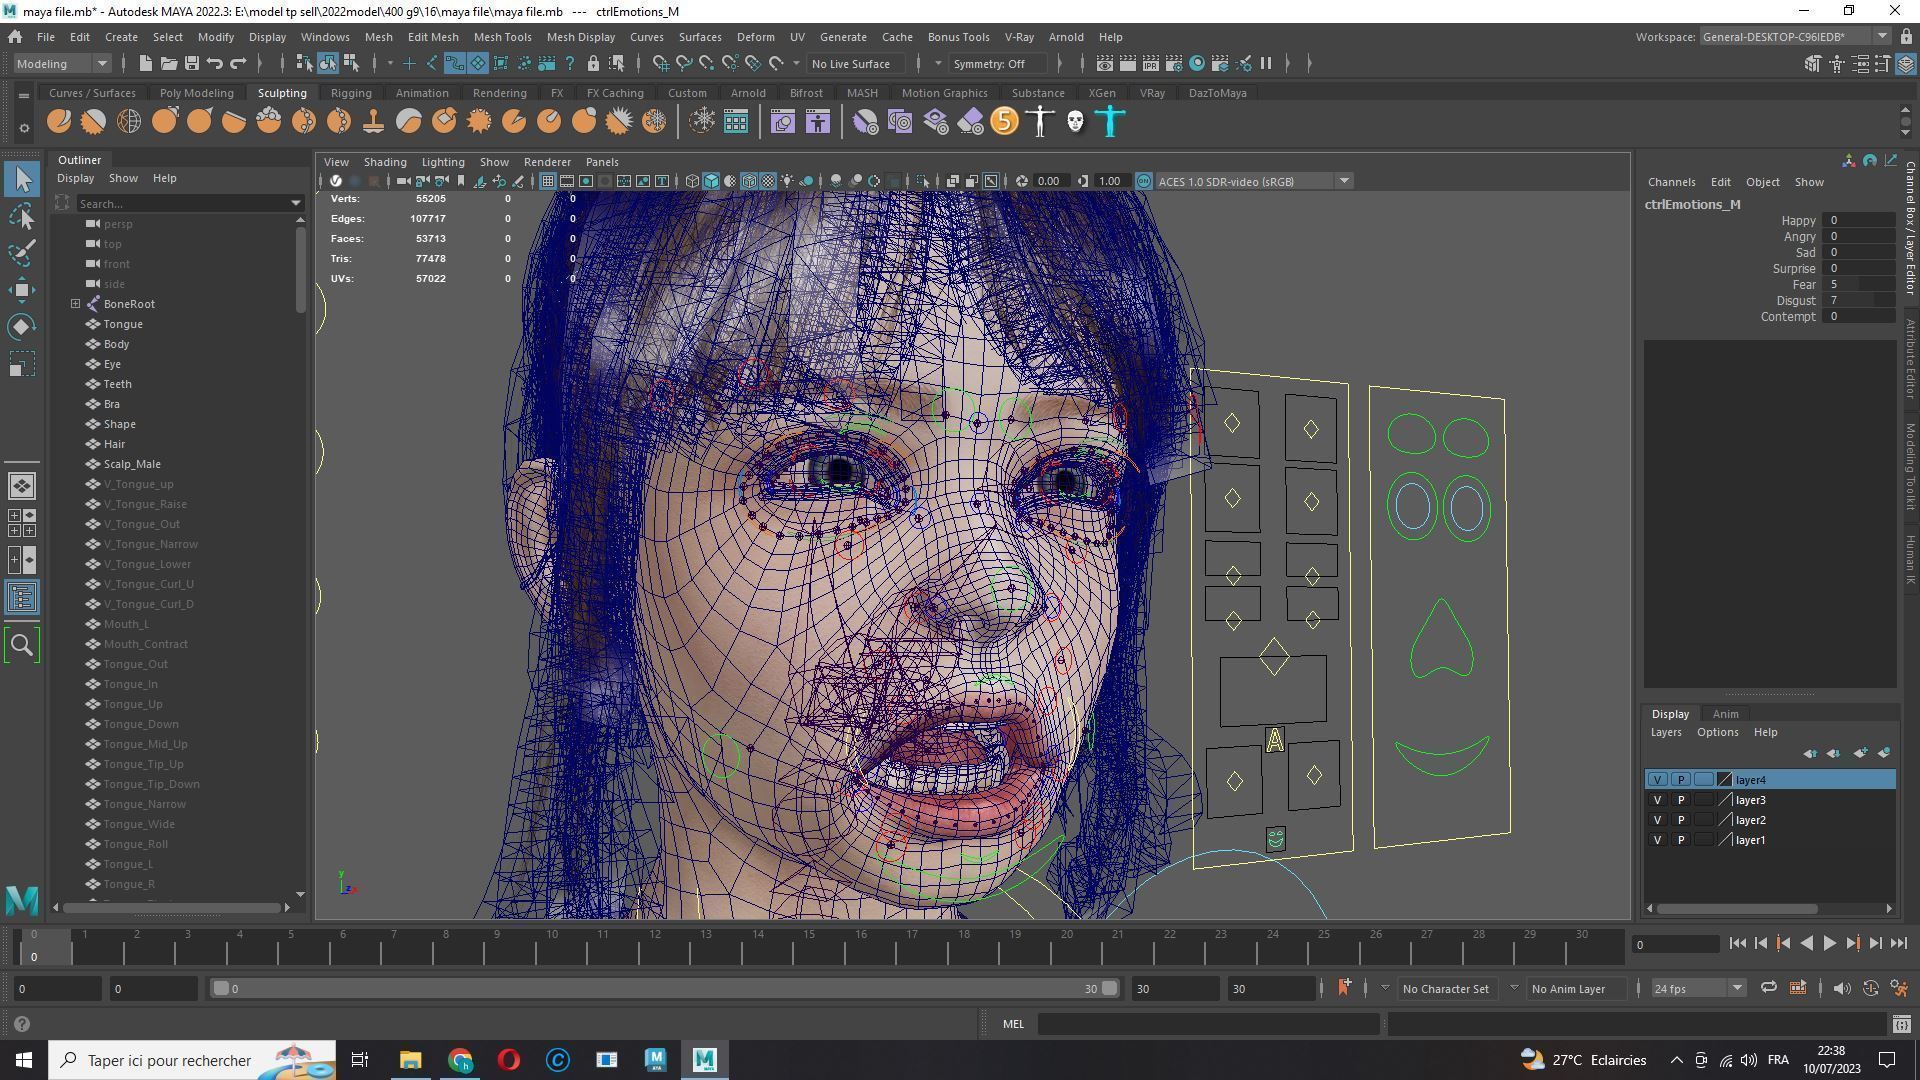
Task: Click the Undo arrow icon
Action: click(215, 63)
